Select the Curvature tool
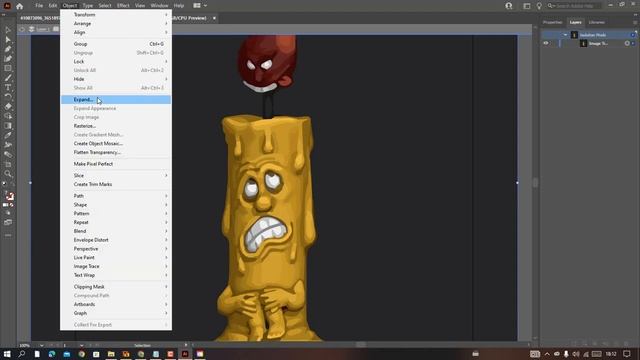 (8, 58)
